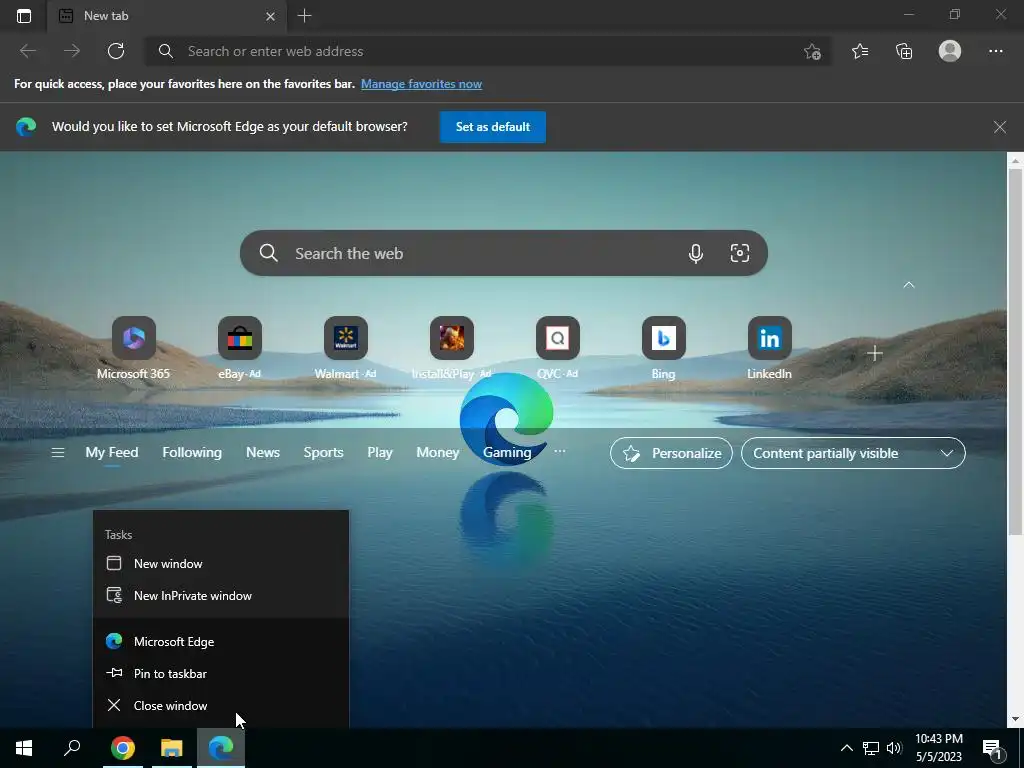Add a new quick link site
Screen dimensions: 1024x768
pyautogui.click(x=874, y=353)
